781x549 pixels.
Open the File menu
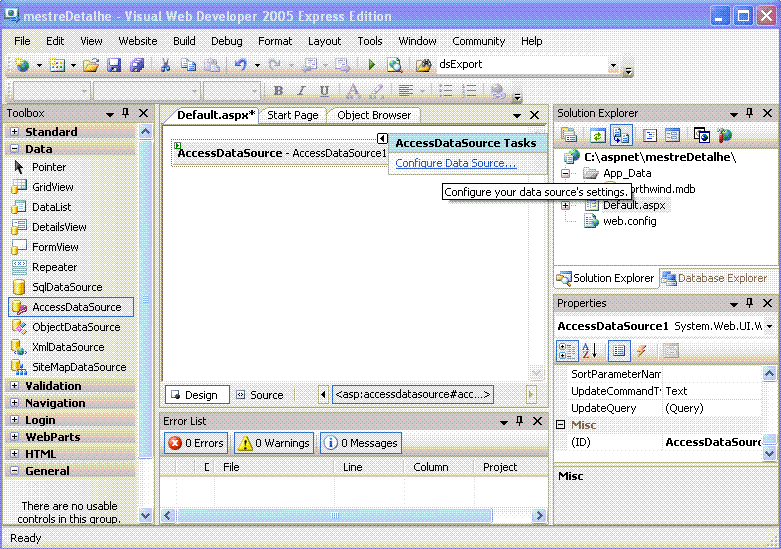click(22, 41)
